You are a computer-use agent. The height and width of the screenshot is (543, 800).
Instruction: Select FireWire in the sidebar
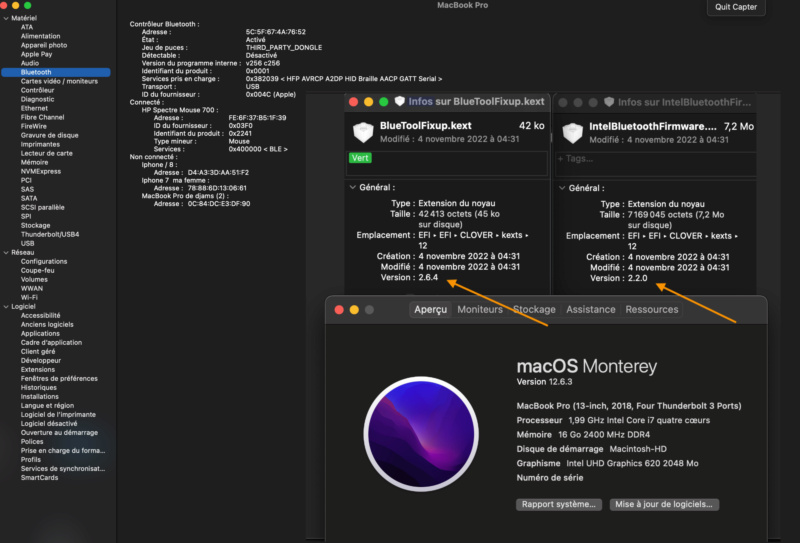(34, 127)
